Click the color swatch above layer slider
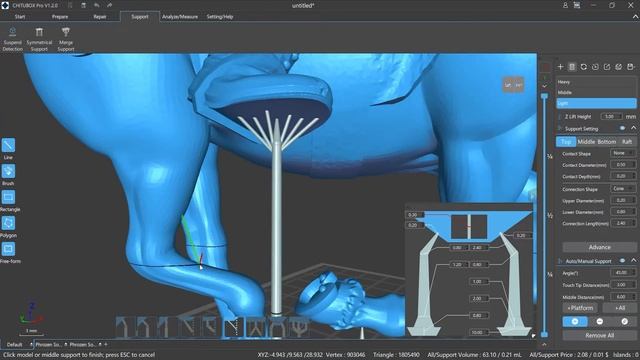Image resolution: width=640 pixels, height=360 pixels. (x=545, y=67)
